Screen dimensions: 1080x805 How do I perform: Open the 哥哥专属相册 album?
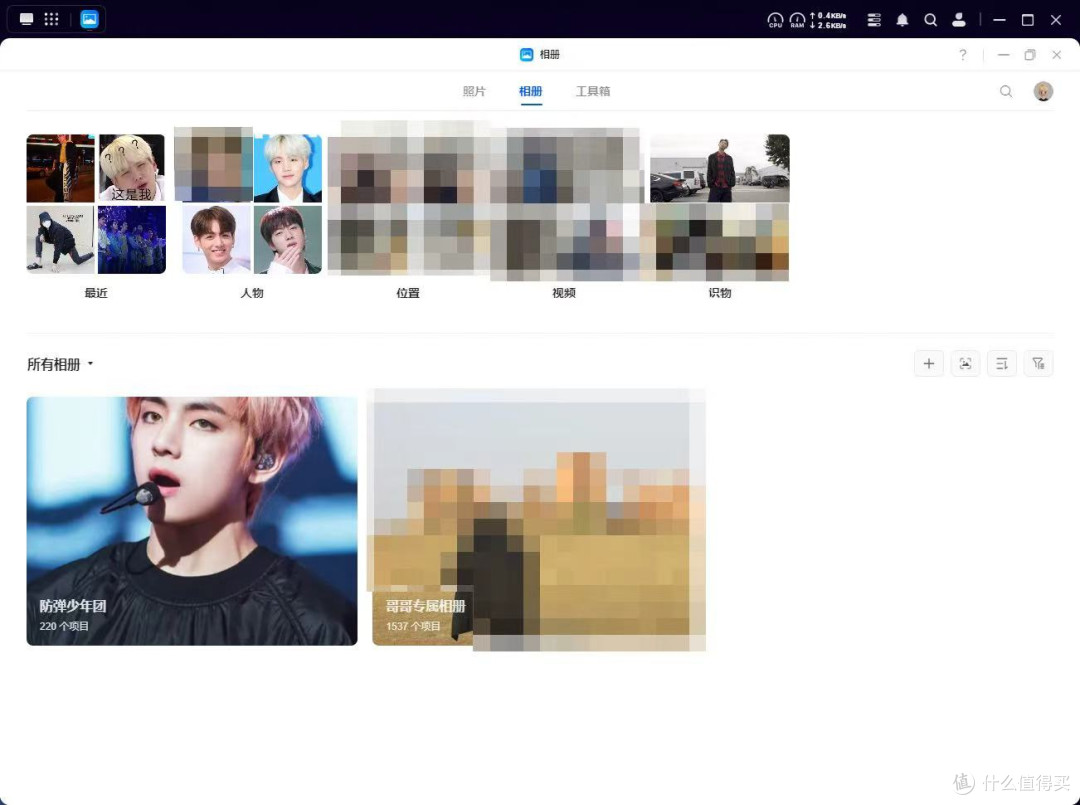[x=539, y=521]
